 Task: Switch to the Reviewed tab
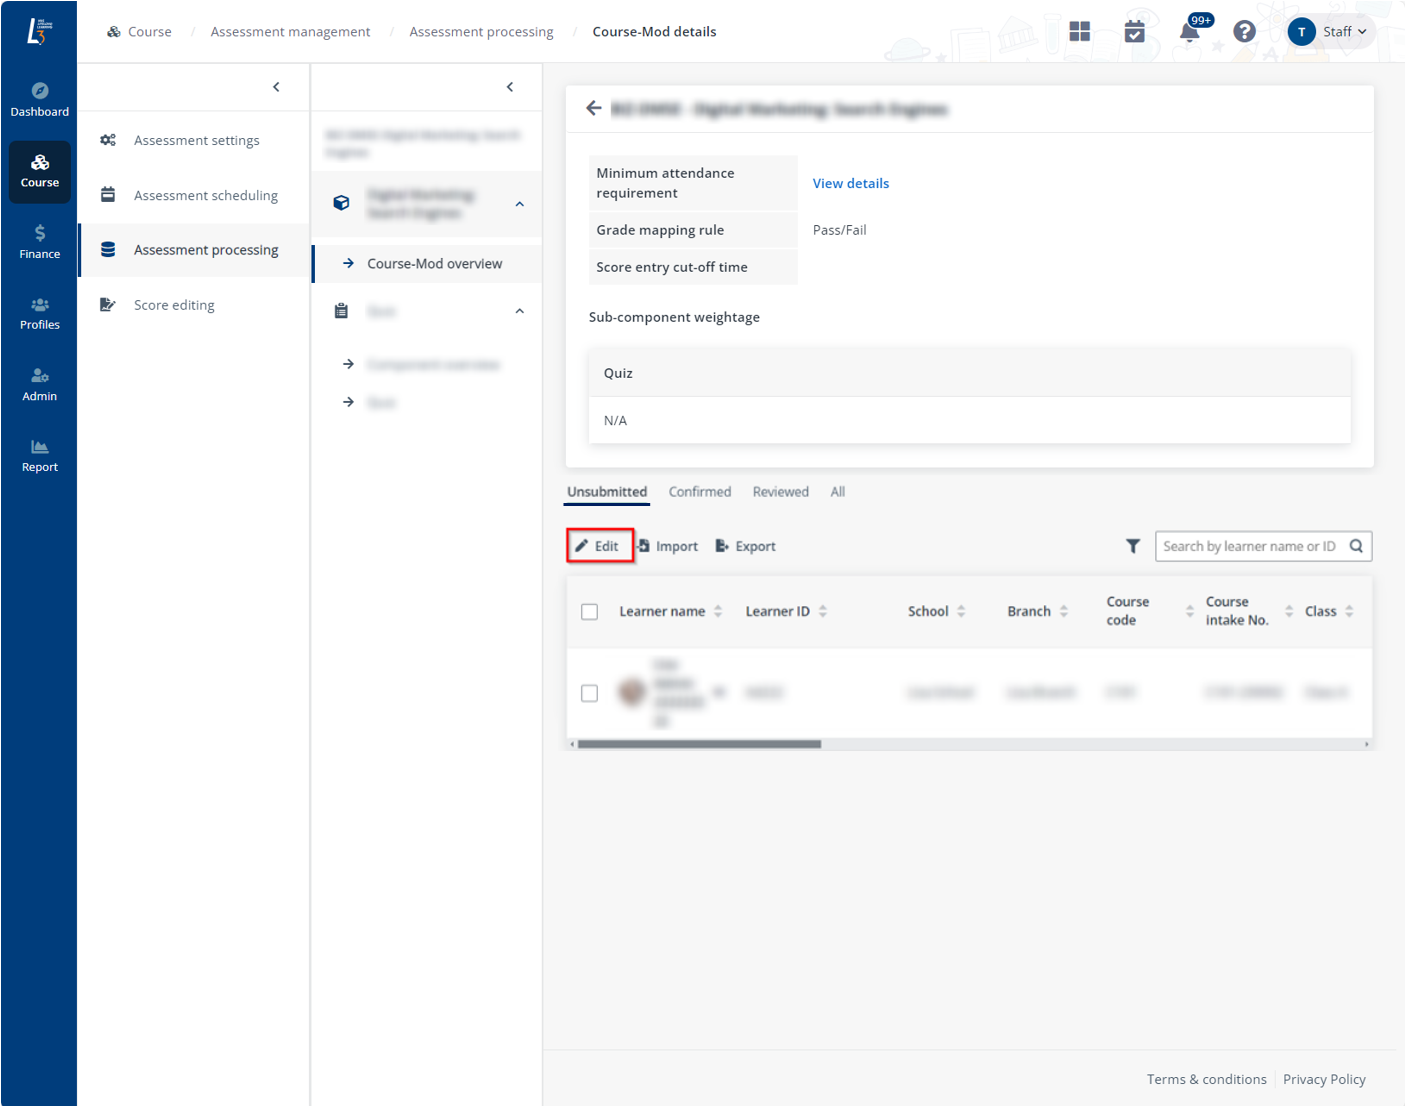pyautogui.click(x=780, y=492)
